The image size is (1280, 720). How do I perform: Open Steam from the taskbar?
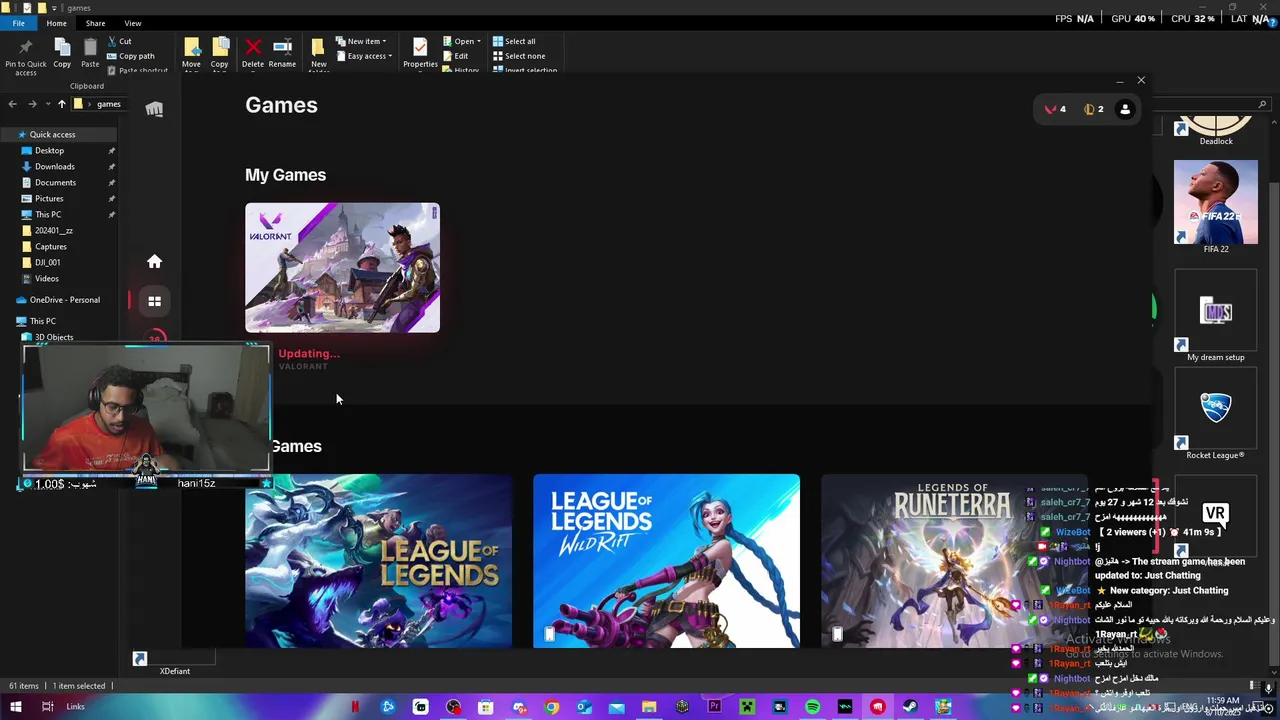tap(910, 707)
